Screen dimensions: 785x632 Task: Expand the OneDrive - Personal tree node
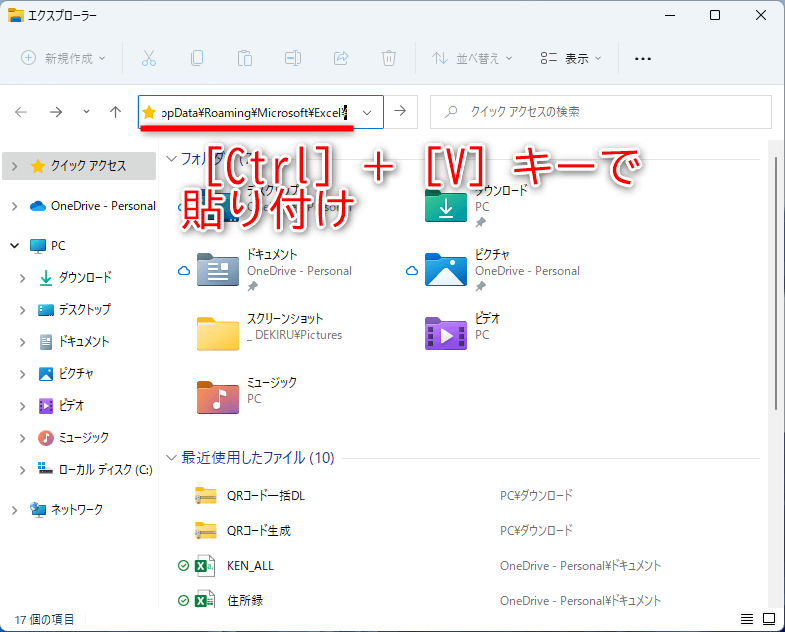pos(14,206)
